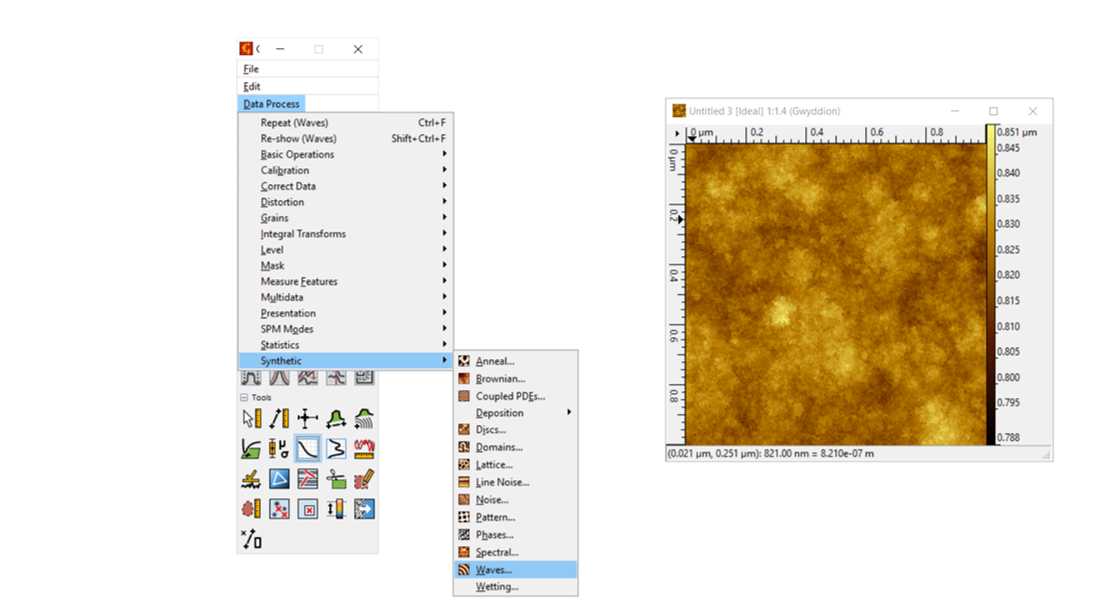The image size is (1095, 611).
Task: Select the blue triangle Three Point Level tool
Action: click(279, 479)
